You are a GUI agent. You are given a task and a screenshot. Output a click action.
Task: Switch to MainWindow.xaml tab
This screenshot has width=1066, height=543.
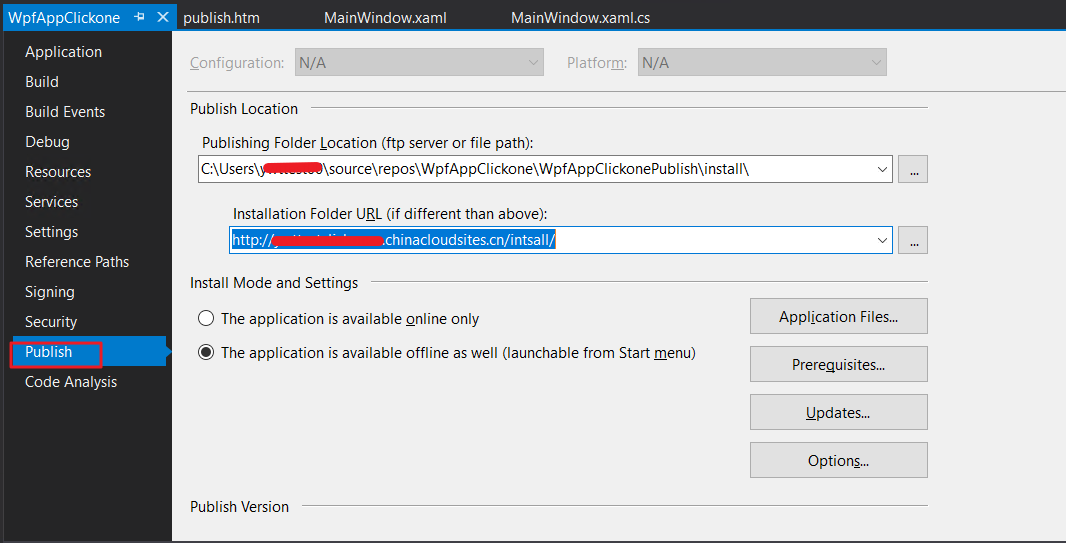(x=385, y=18)
